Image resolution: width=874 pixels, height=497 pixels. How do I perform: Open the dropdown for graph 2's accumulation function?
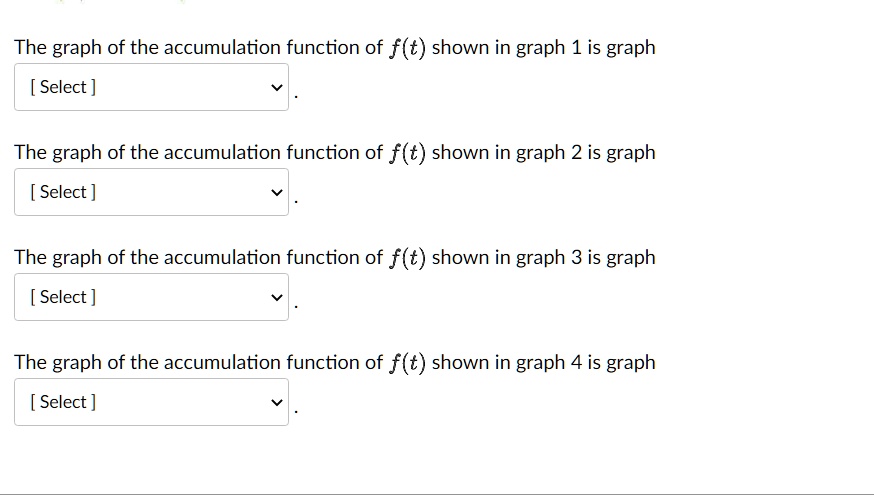pos(151,192)
